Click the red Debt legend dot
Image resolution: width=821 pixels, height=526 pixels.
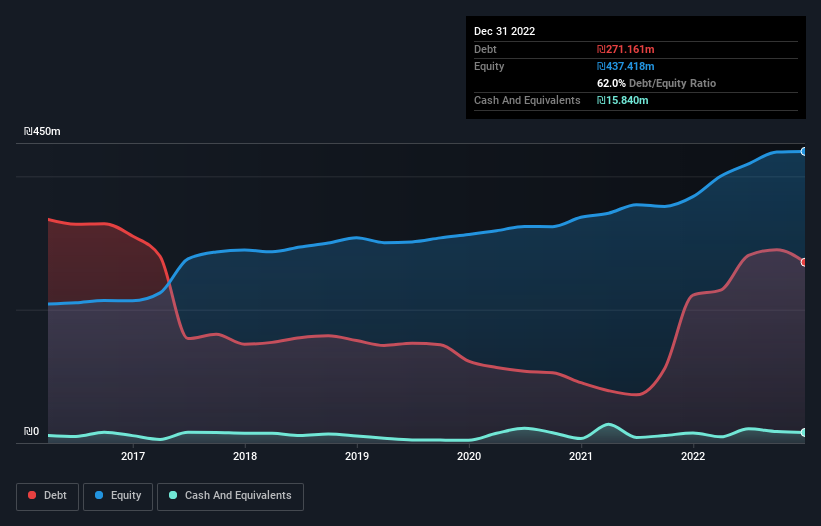32,495
